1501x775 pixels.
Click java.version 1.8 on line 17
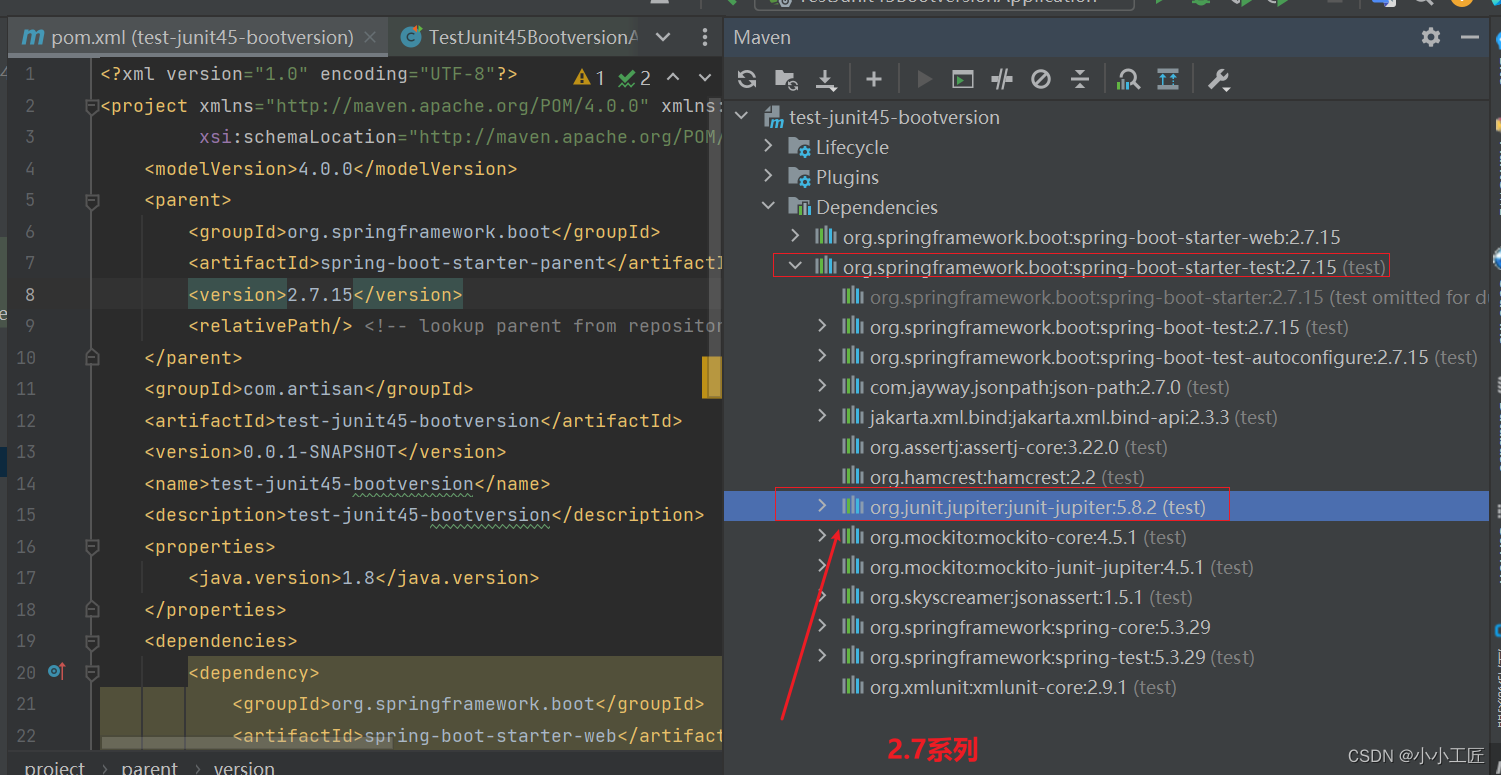[x=359, y=578]
